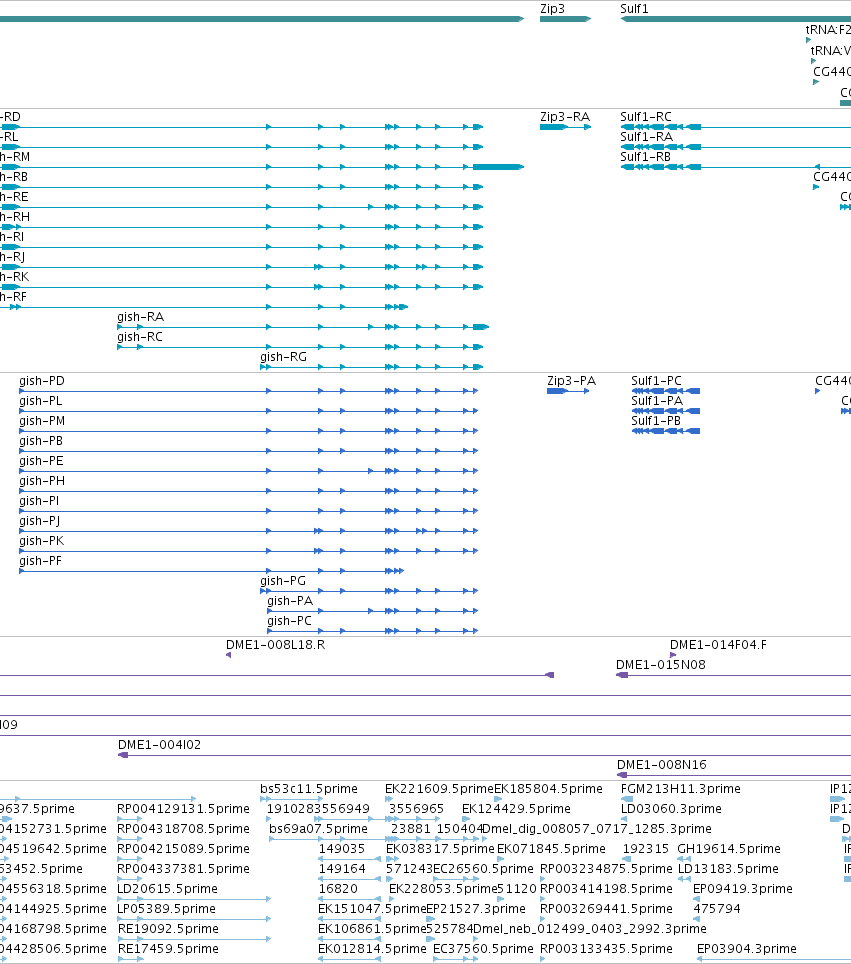Click the Sulf1-RA transcript label
The height and width of the screenshot is (964, 851).
point(646,136)
